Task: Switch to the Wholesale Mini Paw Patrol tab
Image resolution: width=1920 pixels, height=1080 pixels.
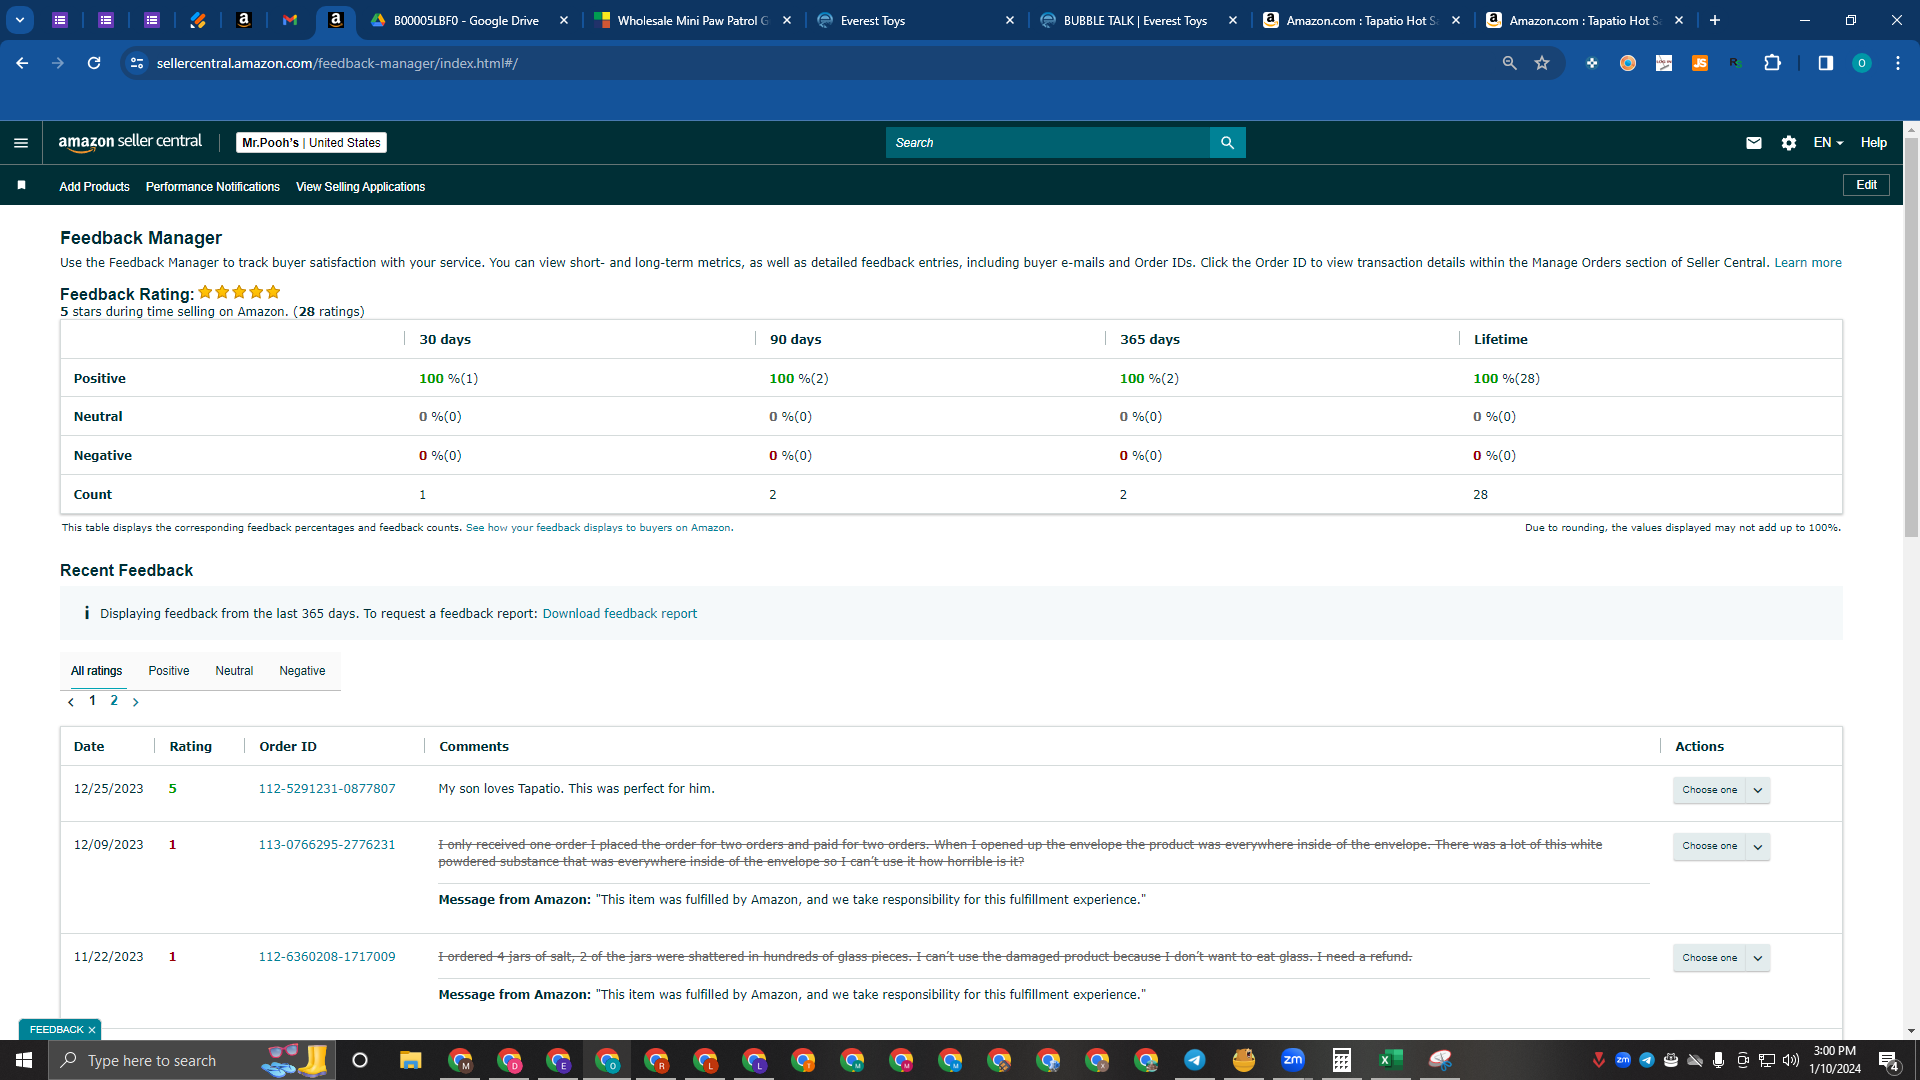Action: point(694,20)
